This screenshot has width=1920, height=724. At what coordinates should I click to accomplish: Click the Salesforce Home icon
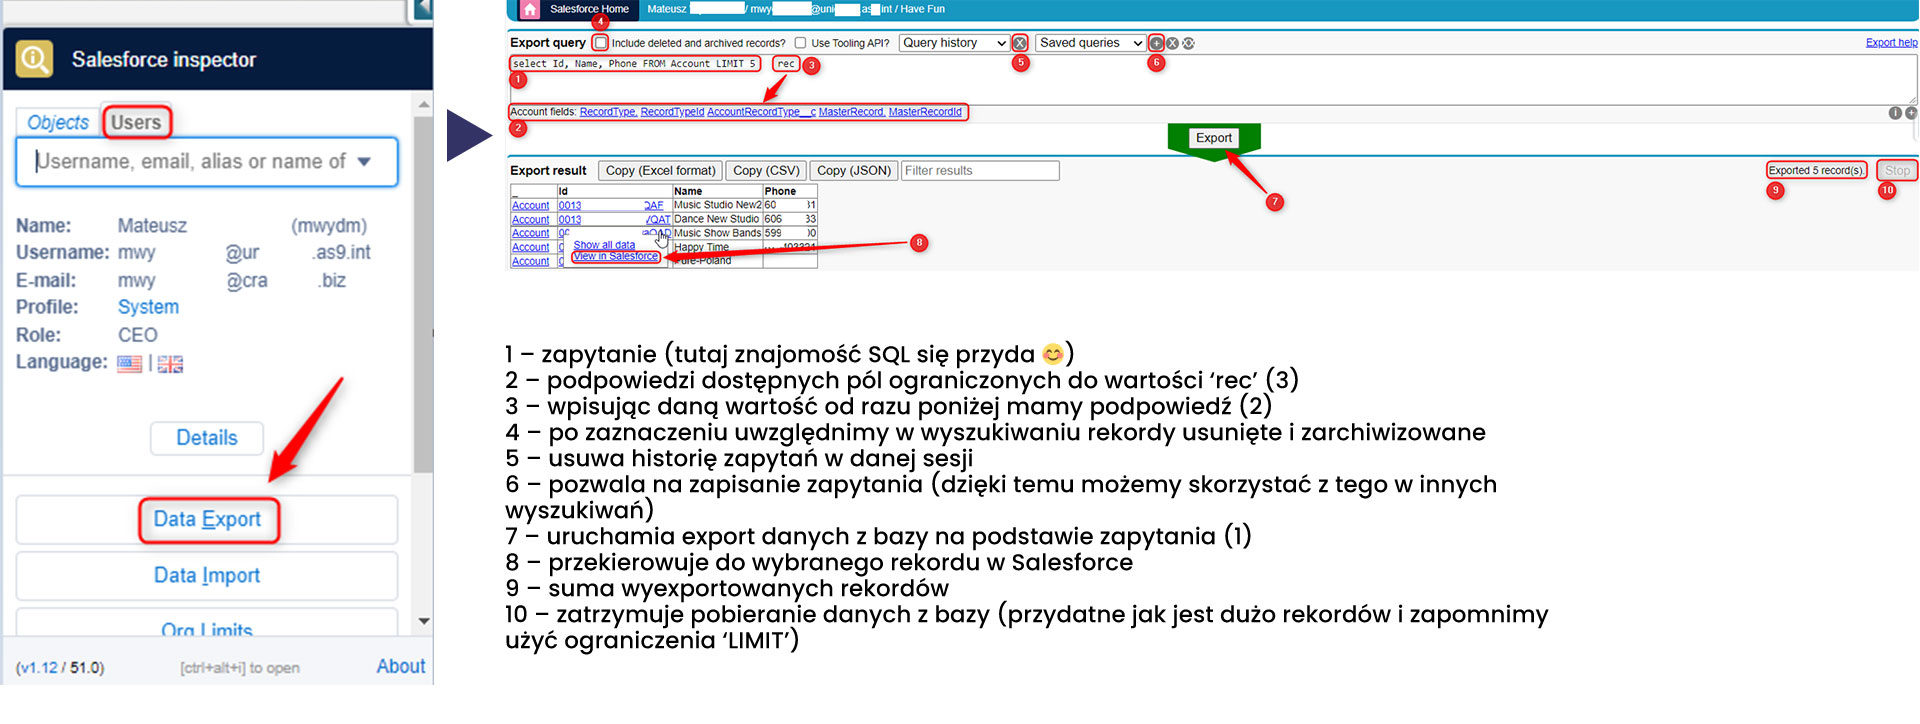coord(530,9)
